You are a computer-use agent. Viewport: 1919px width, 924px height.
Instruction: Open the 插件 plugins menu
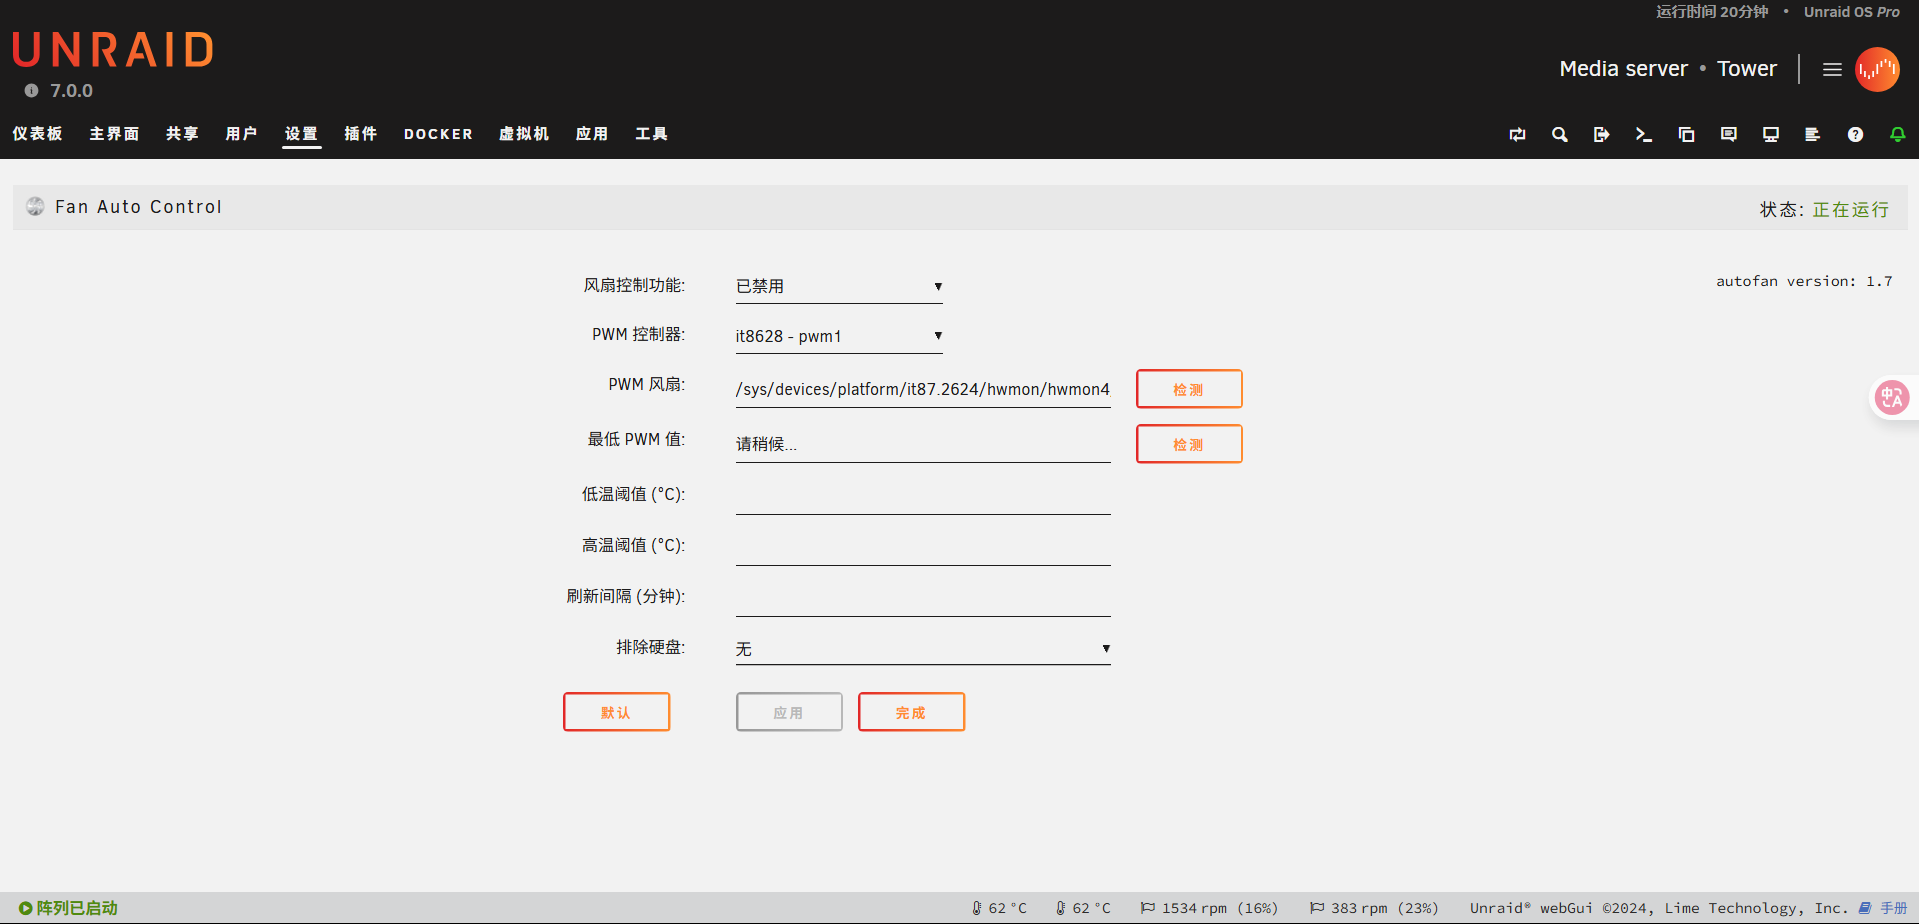[x=361, y=134]
